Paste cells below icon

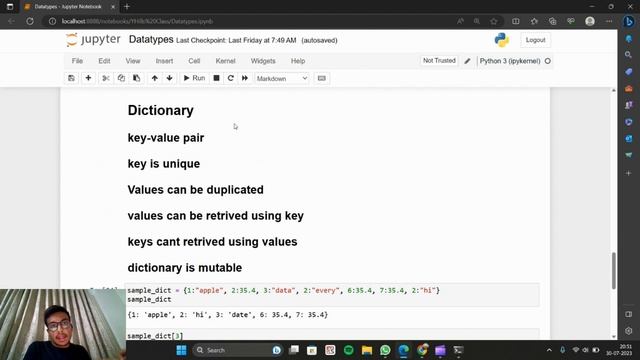click(x=137, y=78)
